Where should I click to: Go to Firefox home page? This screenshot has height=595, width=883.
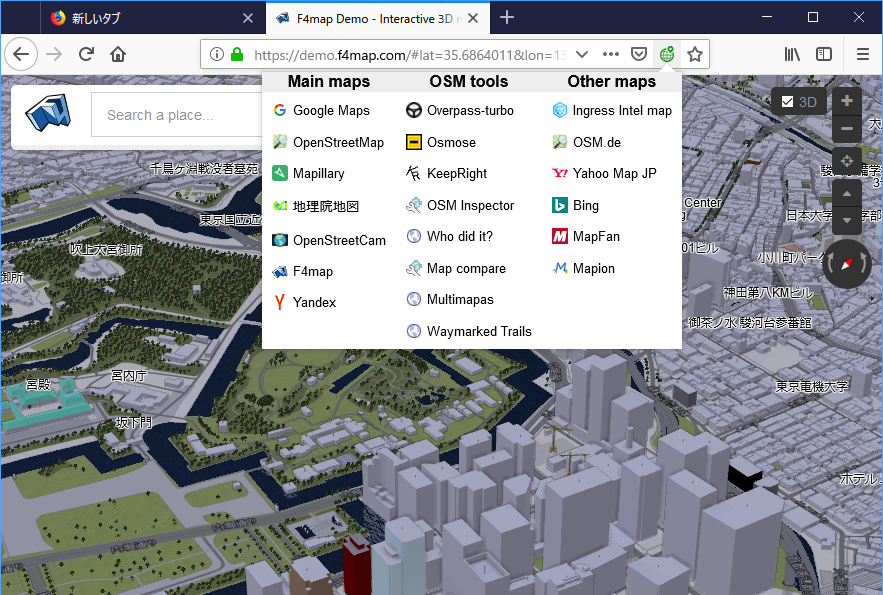coord(118,54)
